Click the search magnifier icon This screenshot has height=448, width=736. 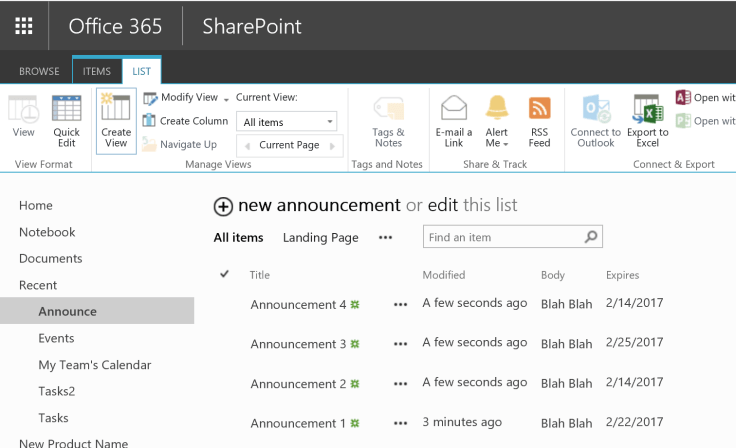coord(591,237)
